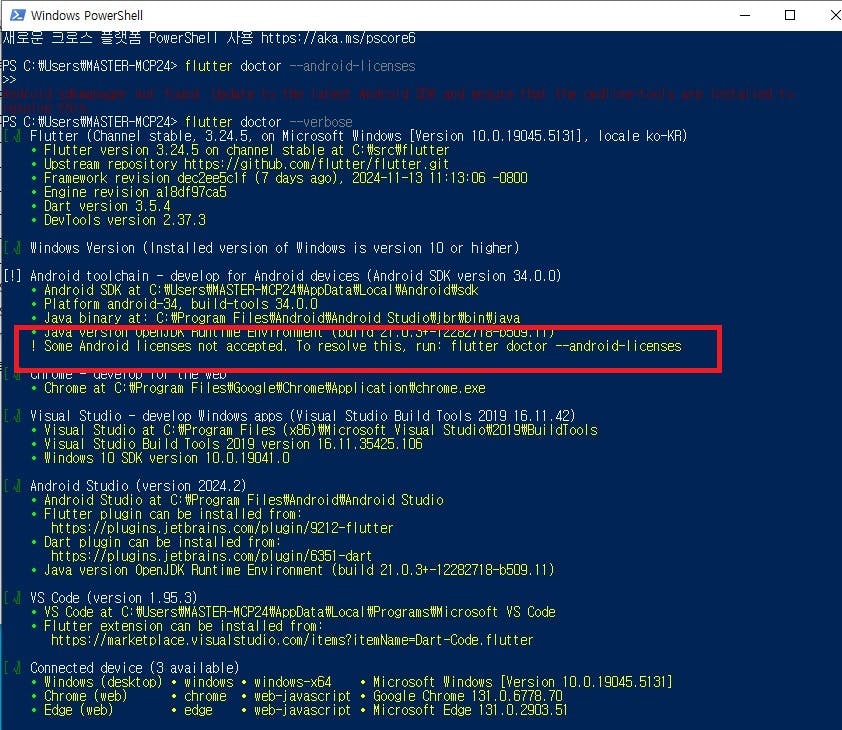Click 'Flutter plugin can be installed from:' line
Viewport: 842px width, 730px height.
click(173, 514)
